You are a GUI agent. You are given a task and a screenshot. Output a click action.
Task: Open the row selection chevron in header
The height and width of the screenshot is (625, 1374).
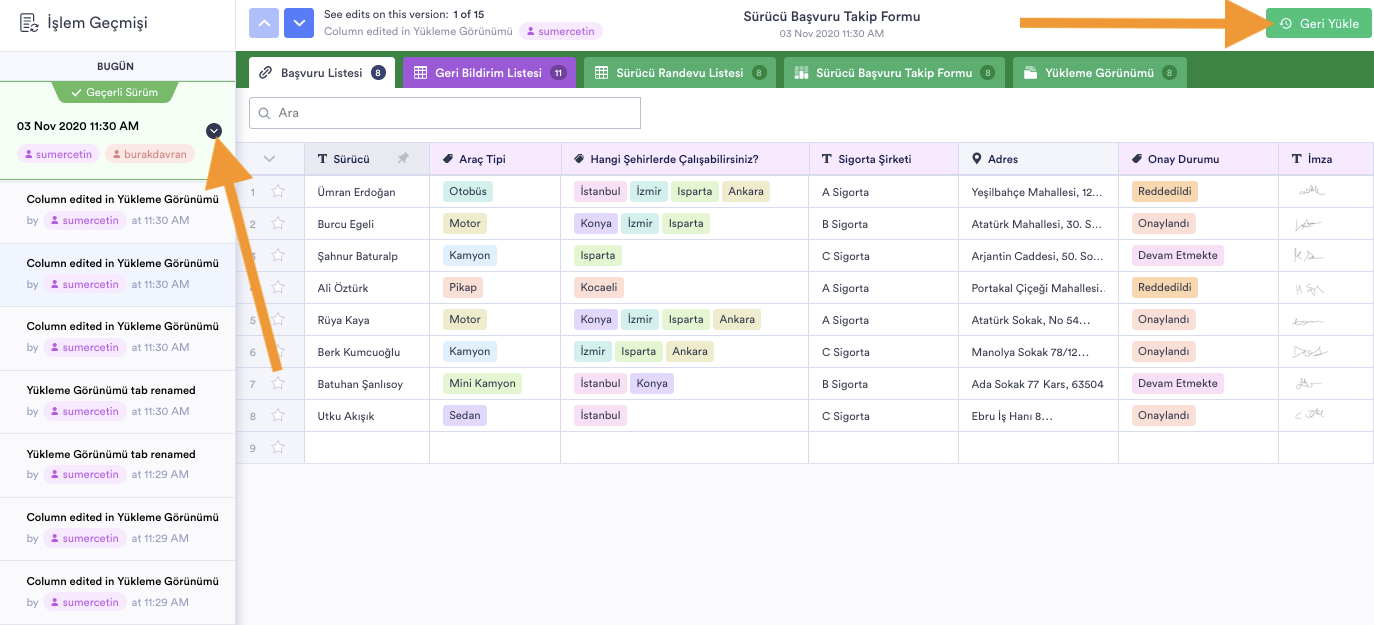269,159
